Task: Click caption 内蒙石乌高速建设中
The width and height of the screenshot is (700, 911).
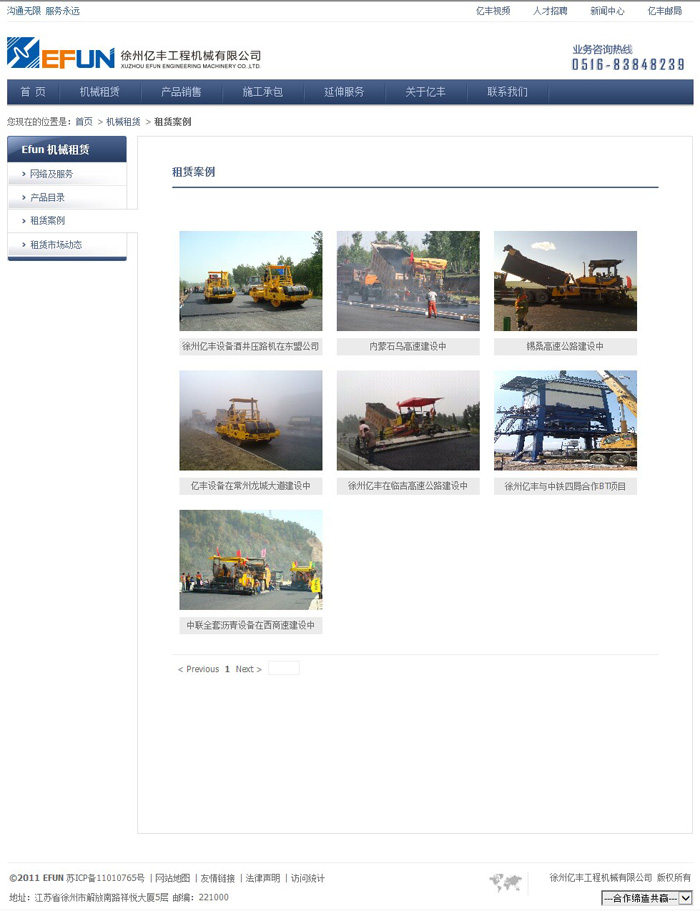Action: click(x=408, y=346)
